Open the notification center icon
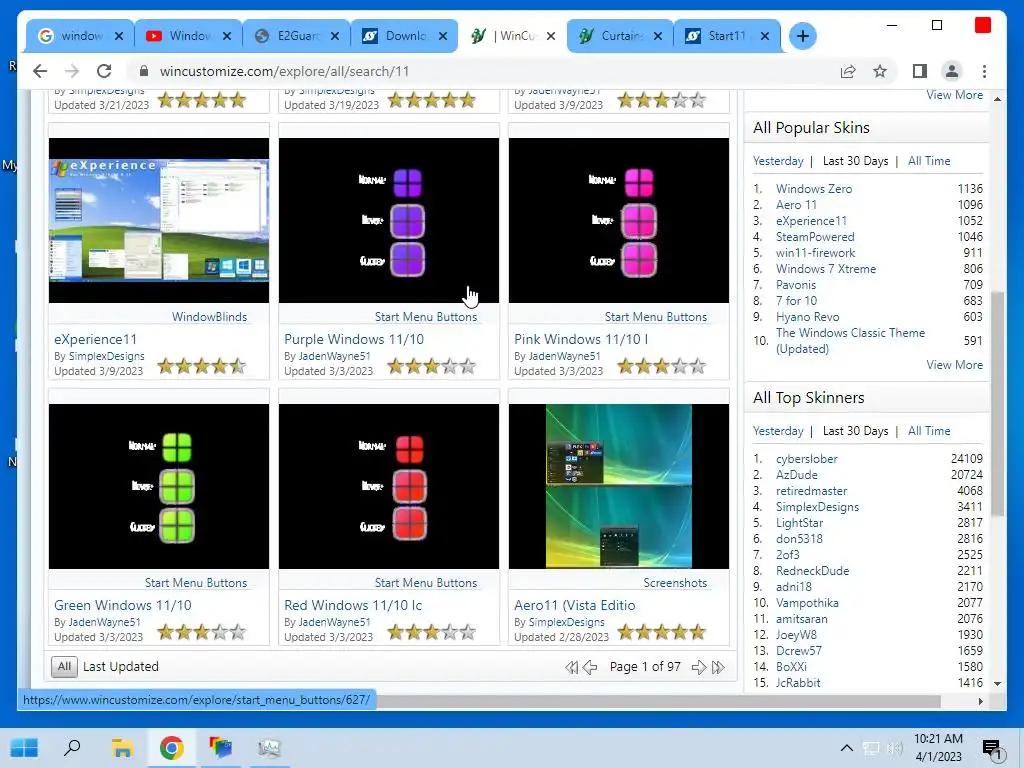The image size is (1024, 768). click(992, 750)
